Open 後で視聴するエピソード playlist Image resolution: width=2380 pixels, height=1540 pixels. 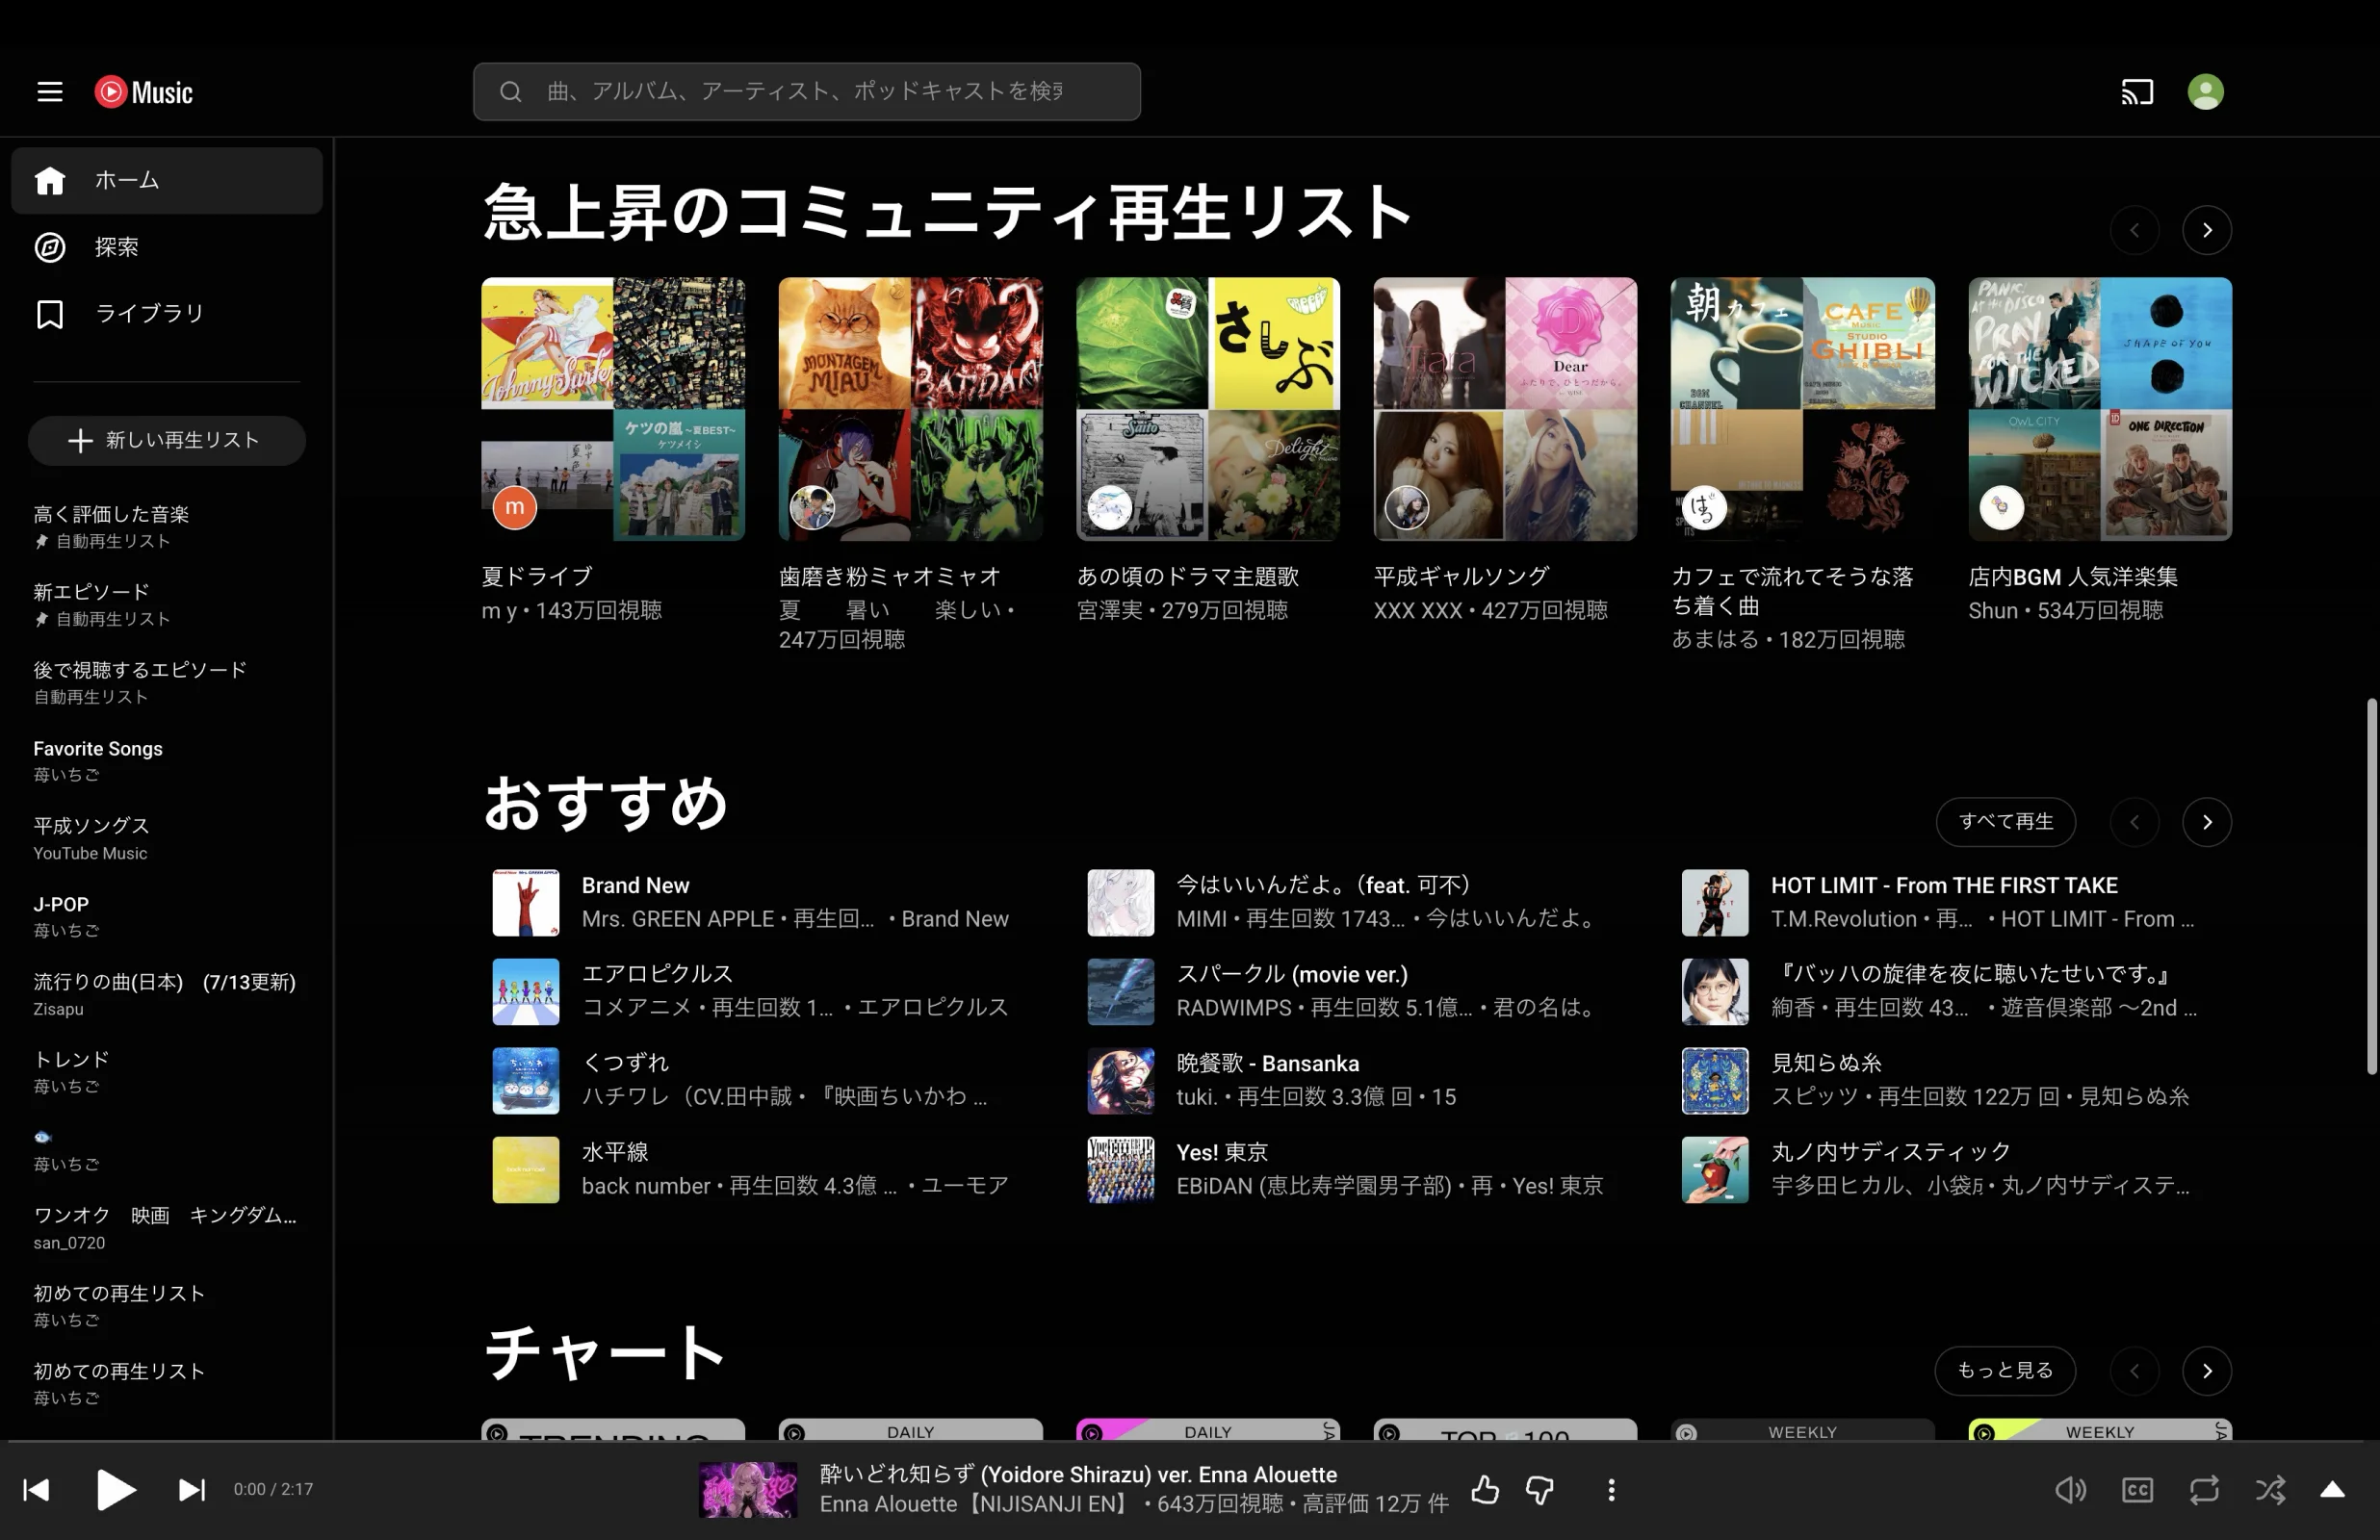point(167,683)
